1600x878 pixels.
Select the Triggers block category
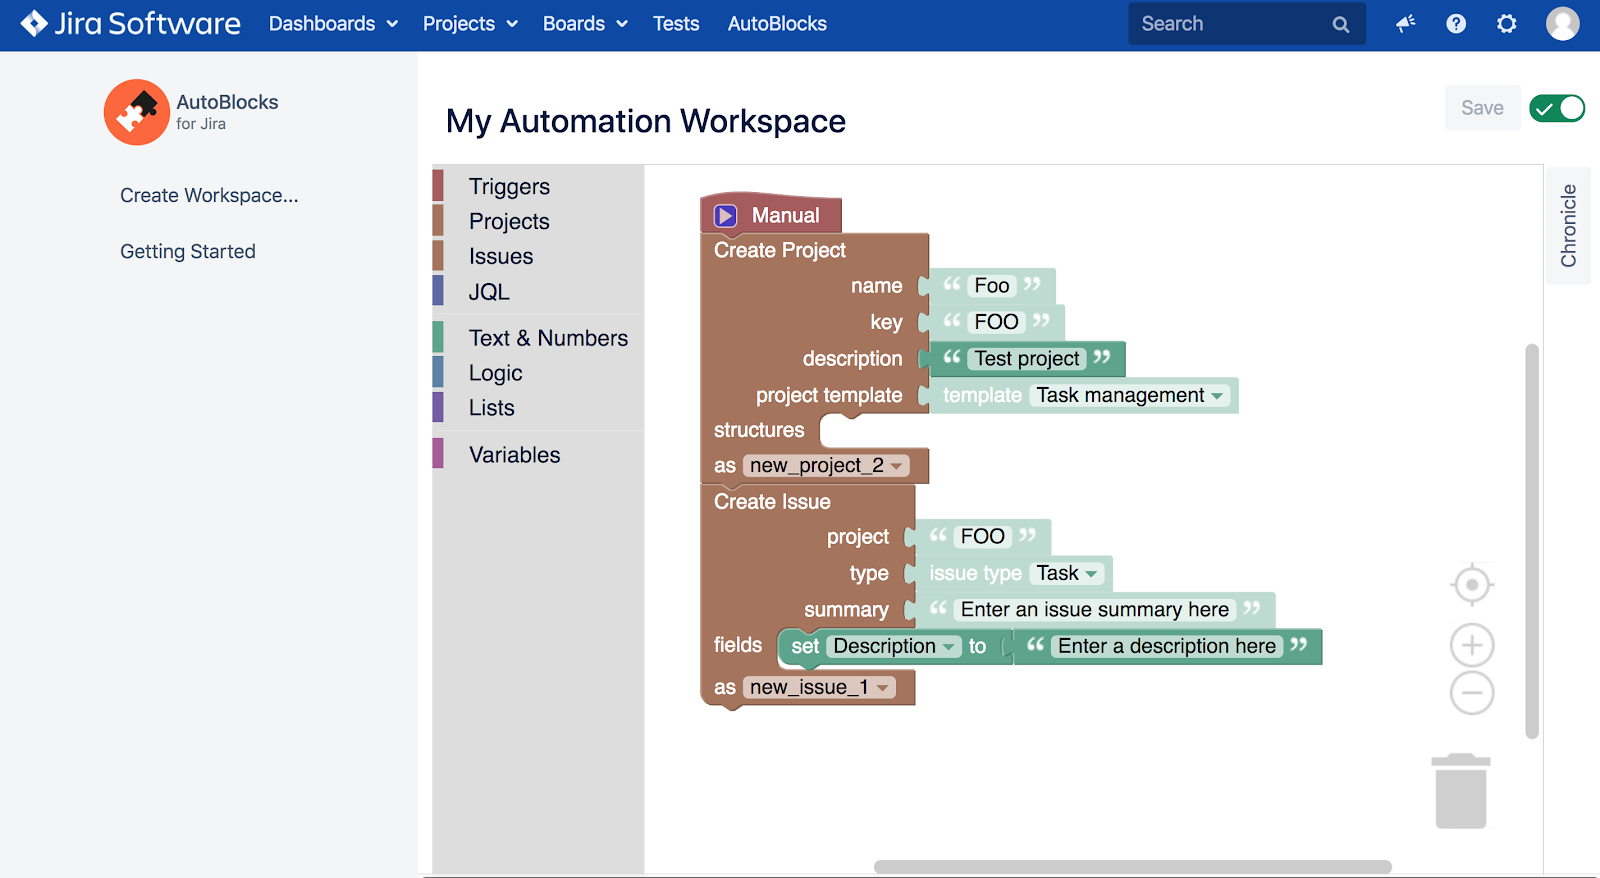[x=538, y=187]
